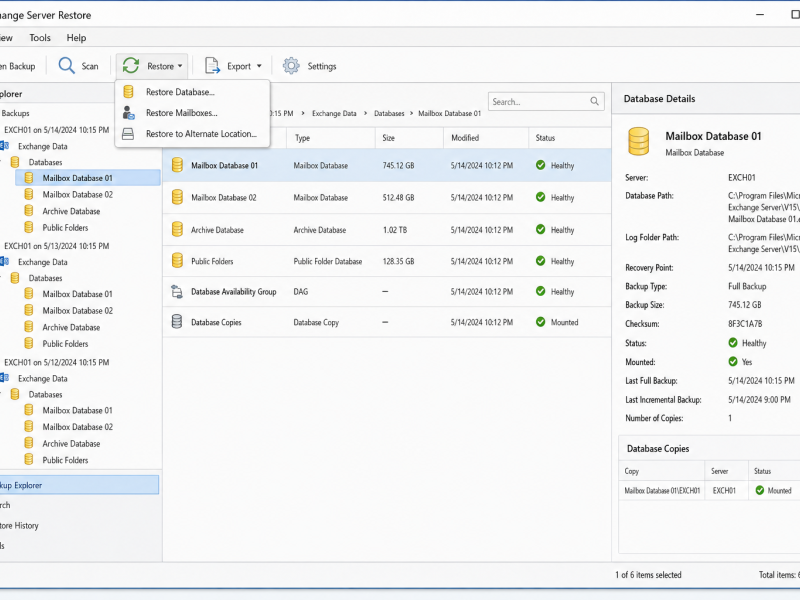Click the Exchange Data icon under 5/12/2024 backup
The height and width of the screenshot is (600, 800).
tap(5, 378)
